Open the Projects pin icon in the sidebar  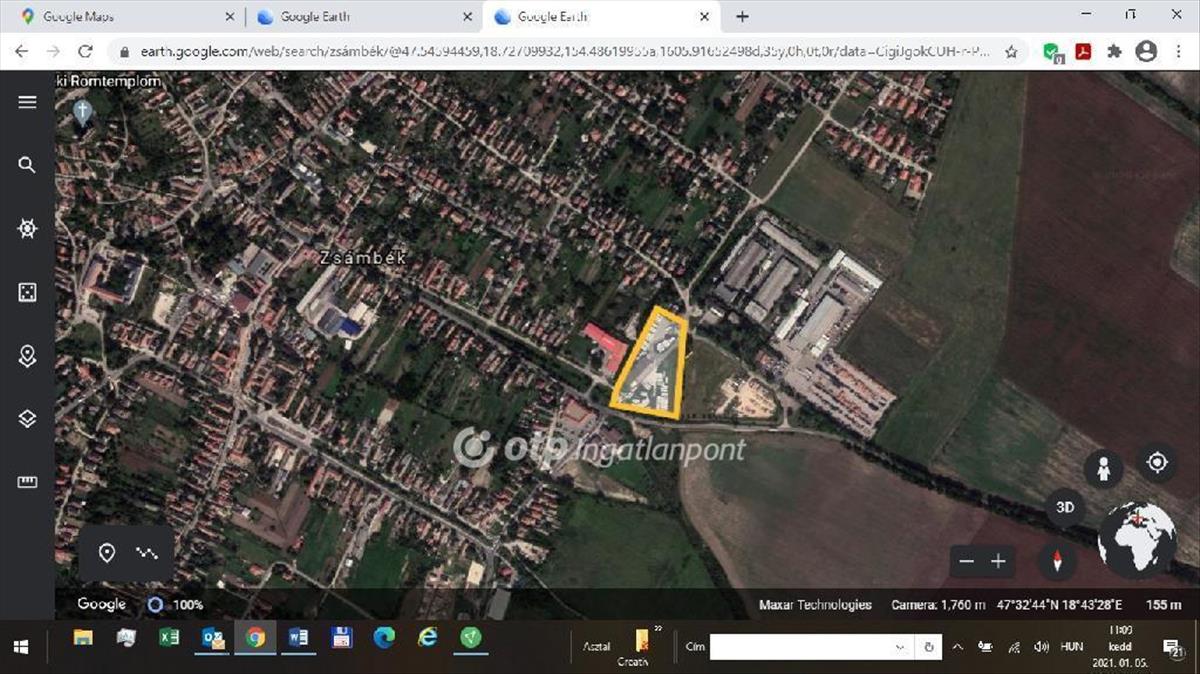pos(27,355)
